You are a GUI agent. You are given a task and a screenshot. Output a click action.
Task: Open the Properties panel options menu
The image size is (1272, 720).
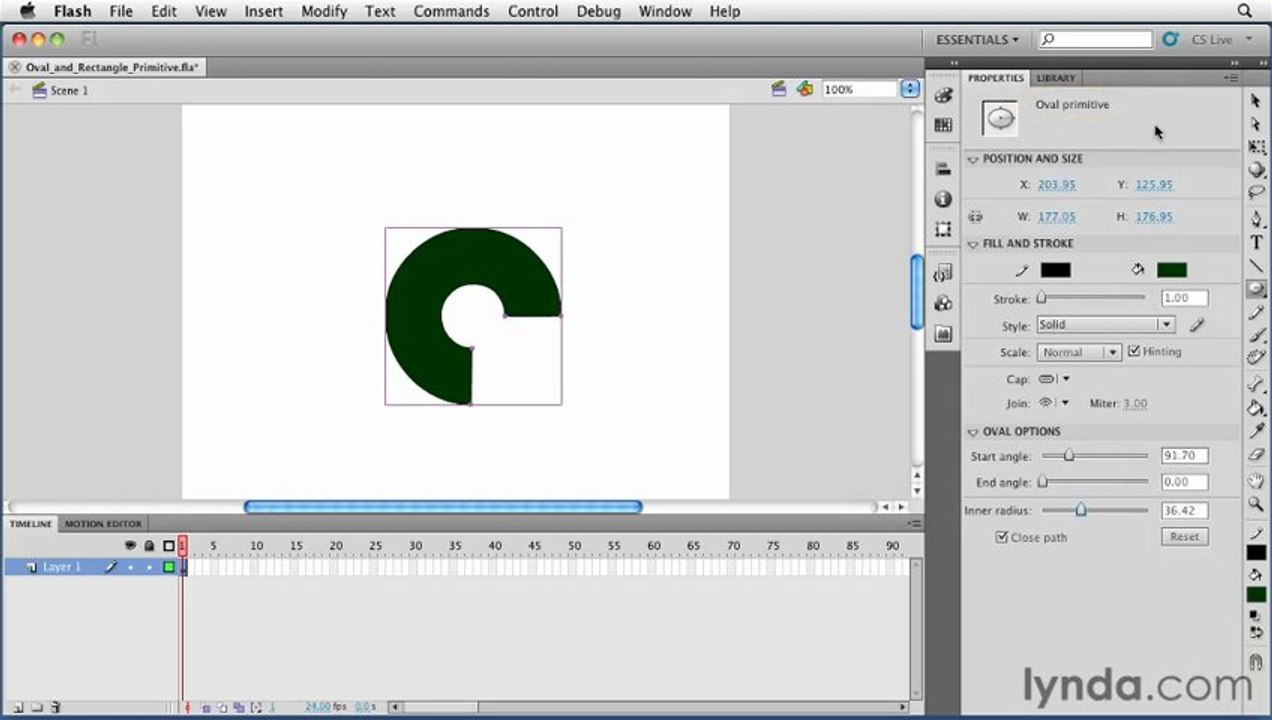[x=1231, y=78]
